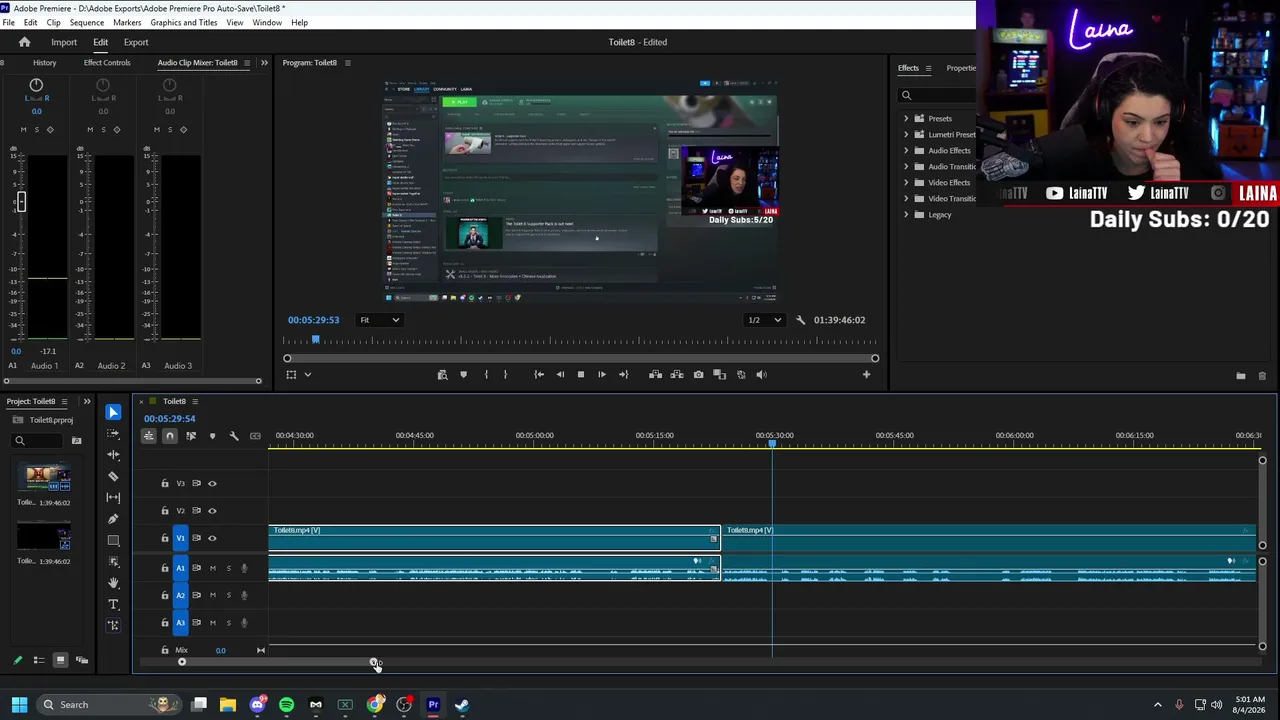
Task: Open the Sequence menu
Action: click(87, 22)
